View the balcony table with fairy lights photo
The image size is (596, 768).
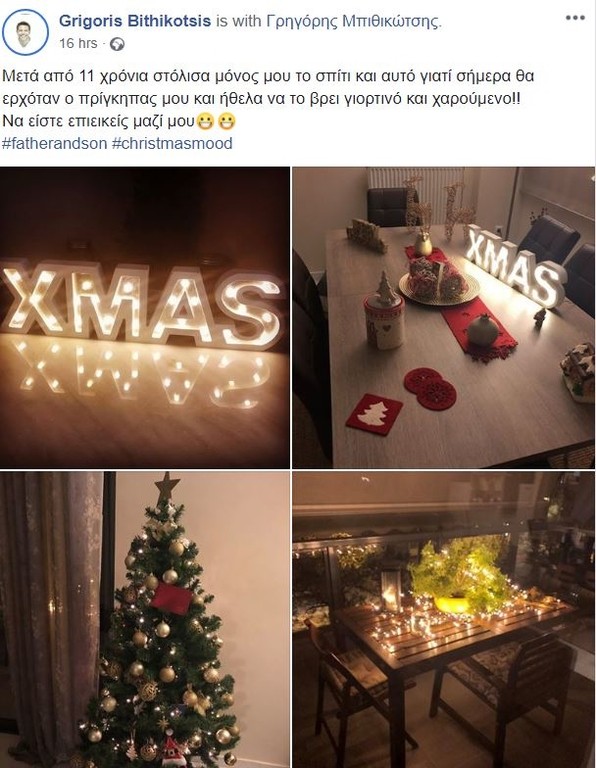click(x=444, y=620)
